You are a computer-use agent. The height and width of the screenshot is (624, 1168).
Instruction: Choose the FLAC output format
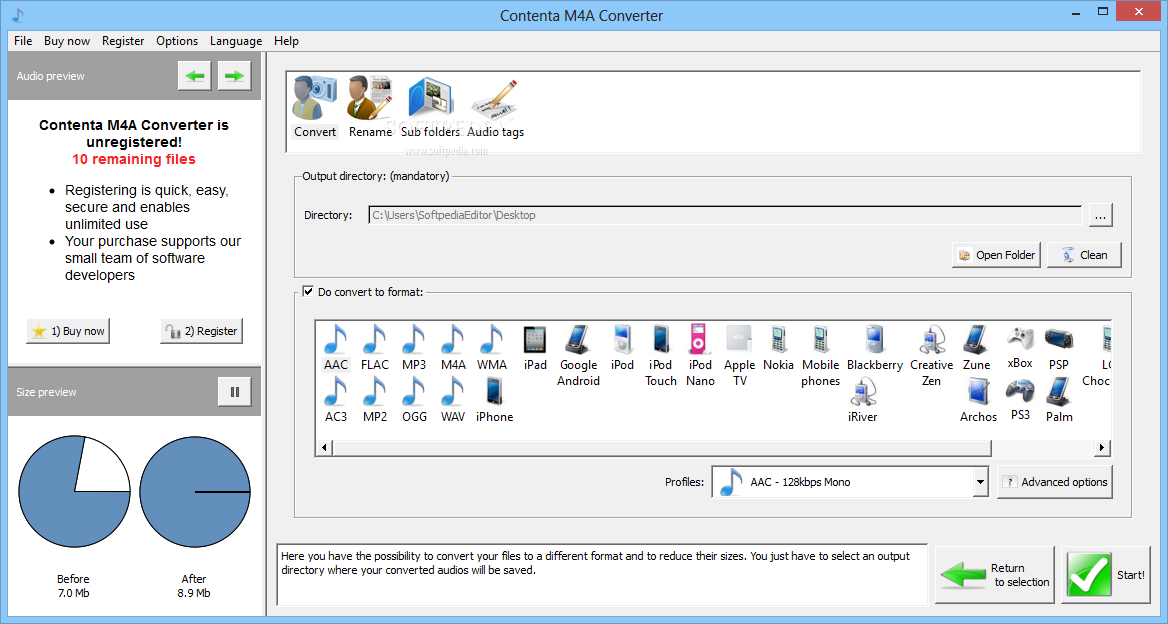point(375,348)
